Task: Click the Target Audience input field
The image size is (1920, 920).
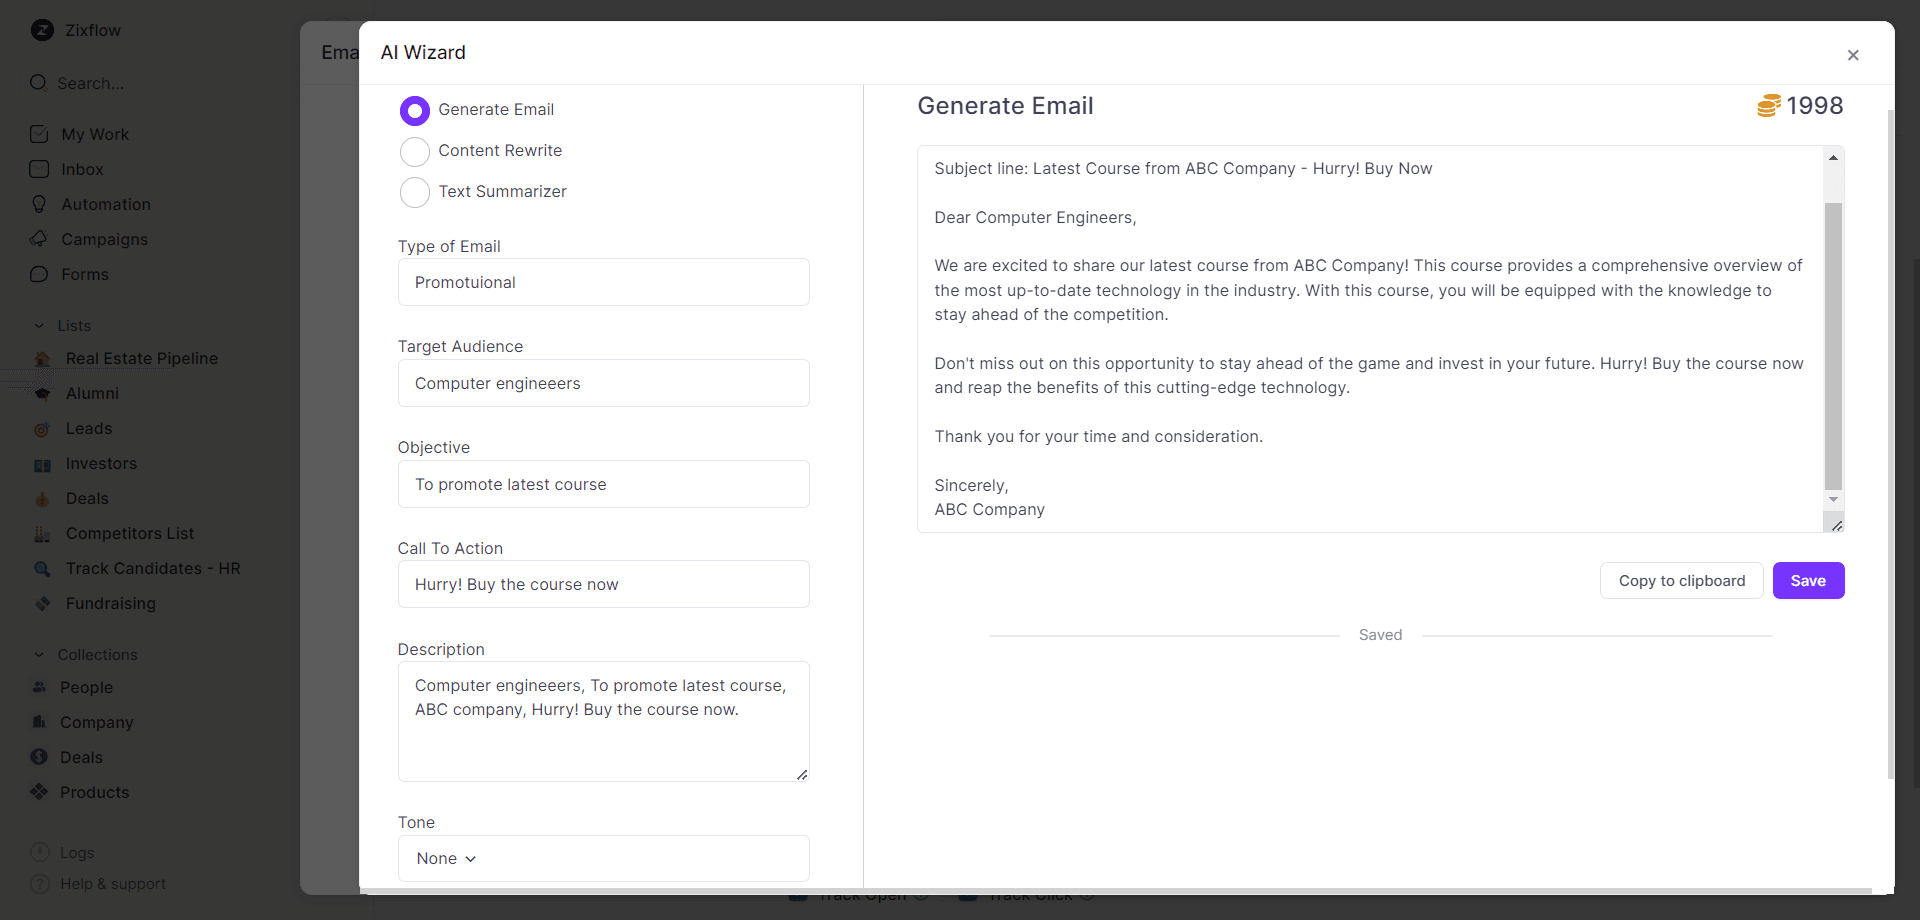Action: (602, 383)
